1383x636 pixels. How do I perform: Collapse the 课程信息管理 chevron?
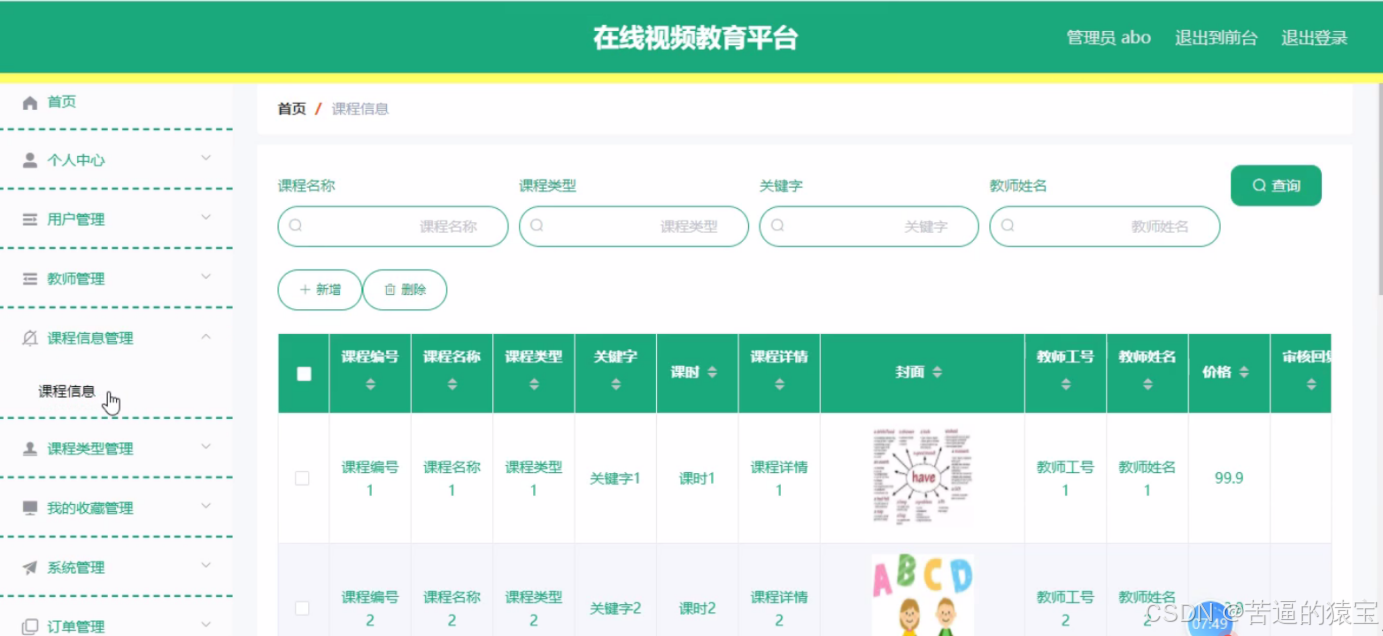[206, 337]
